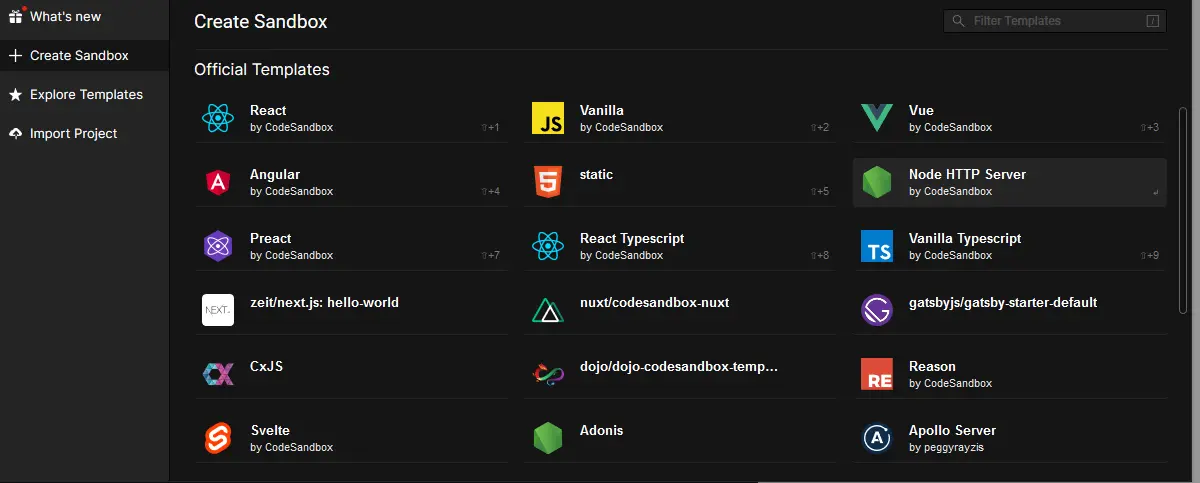The image size is (1200, 483).
Task: Select gatsbyjs/gatsby-starter-default template name
Action: click(1003, 303)
